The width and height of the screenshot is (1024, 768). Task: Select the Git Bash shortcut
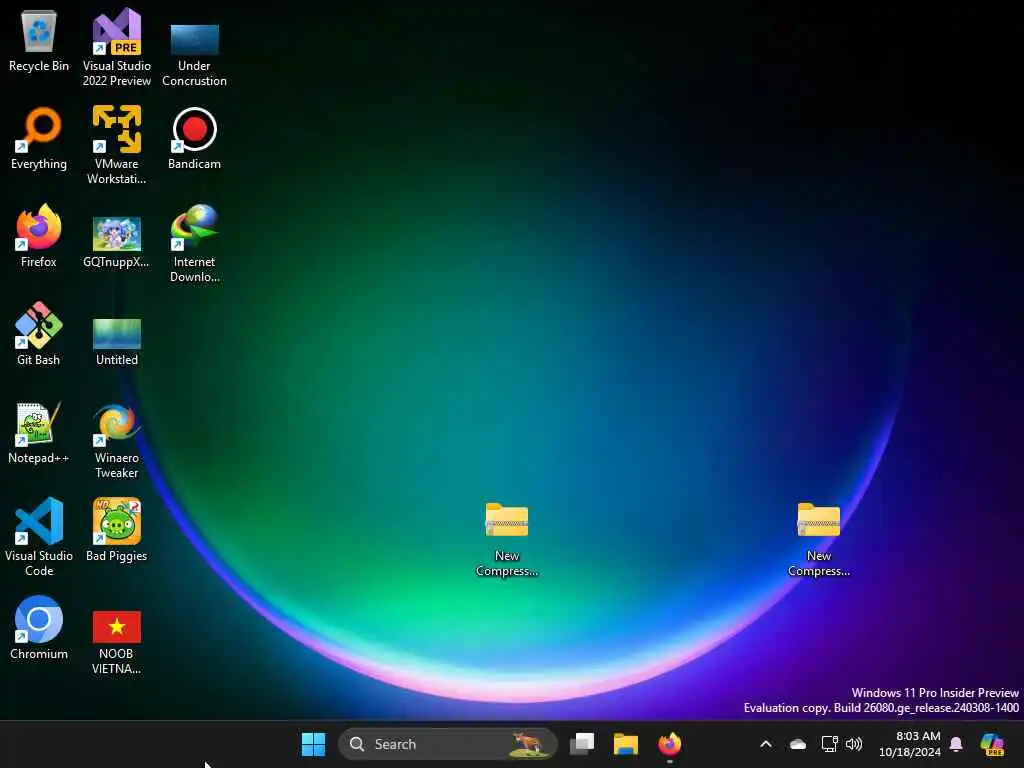(39, 334)
